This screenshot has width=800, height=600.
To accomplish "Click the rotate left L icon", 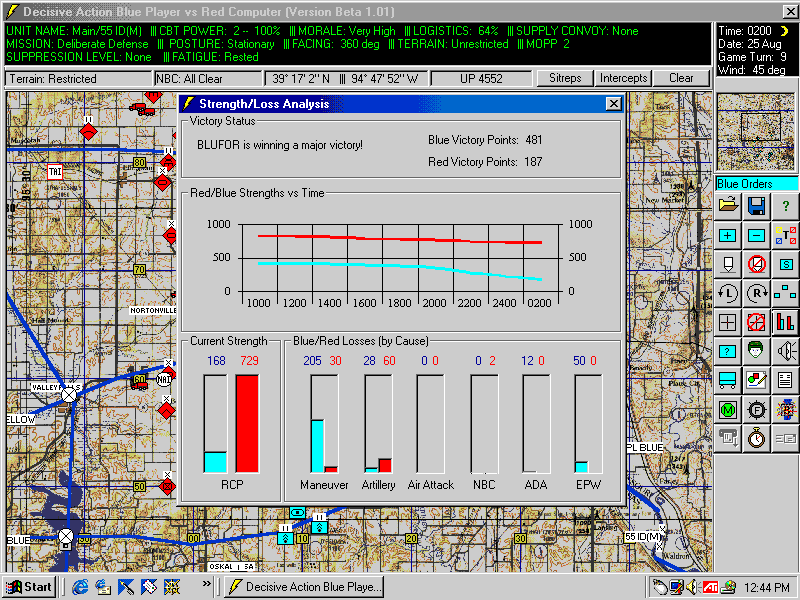I will (728, 294).
